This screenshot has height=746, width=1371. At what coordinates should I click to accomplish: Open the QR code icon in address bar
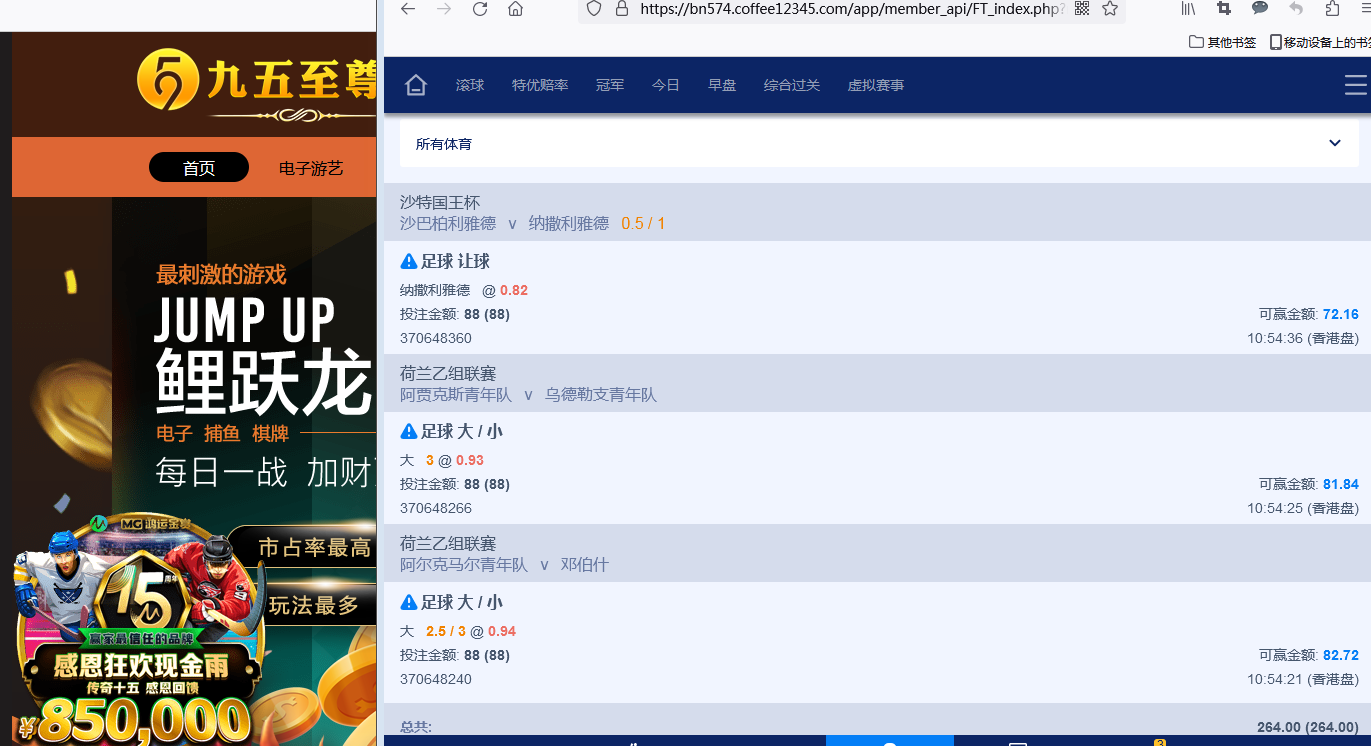(x=1081, y=9)
